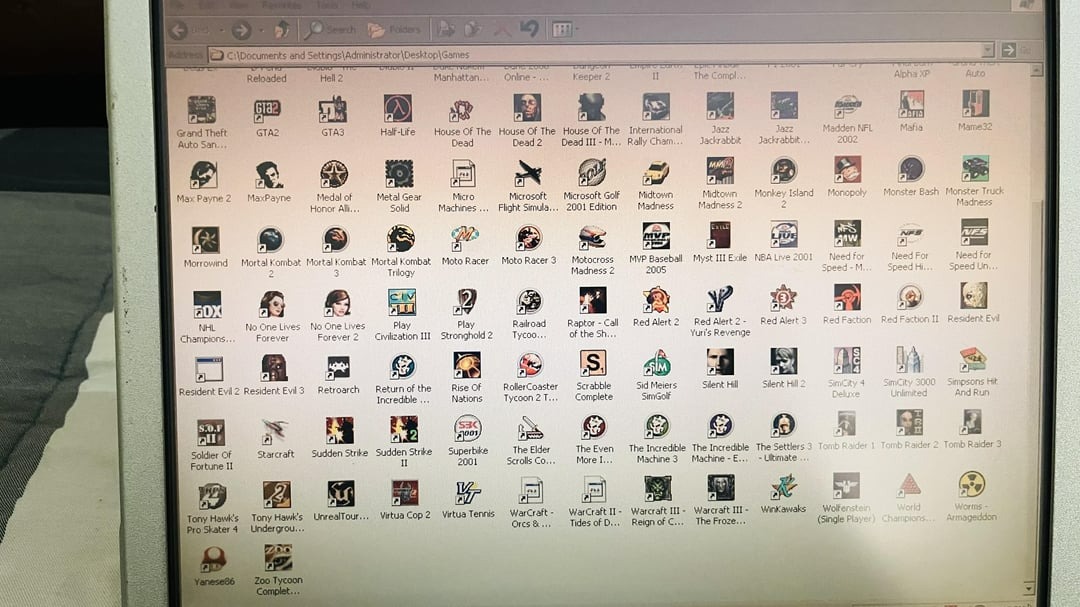
Task: Select the Moto Racer 3 icon
Action: [x=529, y=238]
